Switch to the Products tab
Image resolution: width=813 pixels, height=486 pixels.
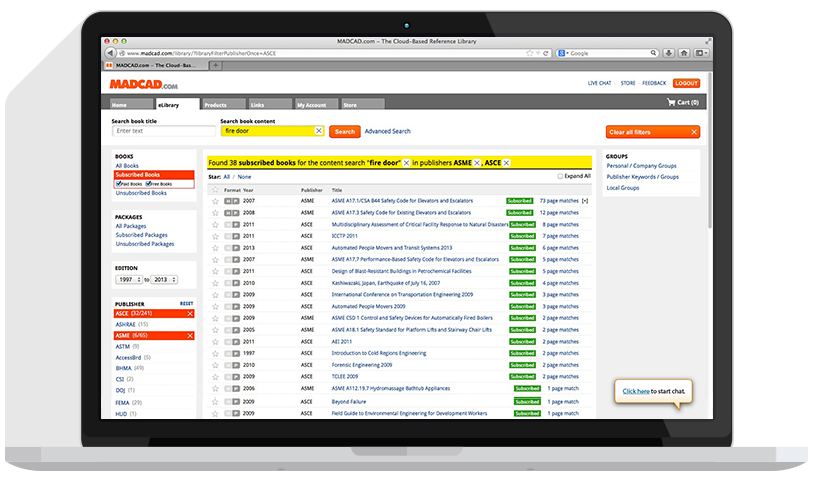click(224, 104)
